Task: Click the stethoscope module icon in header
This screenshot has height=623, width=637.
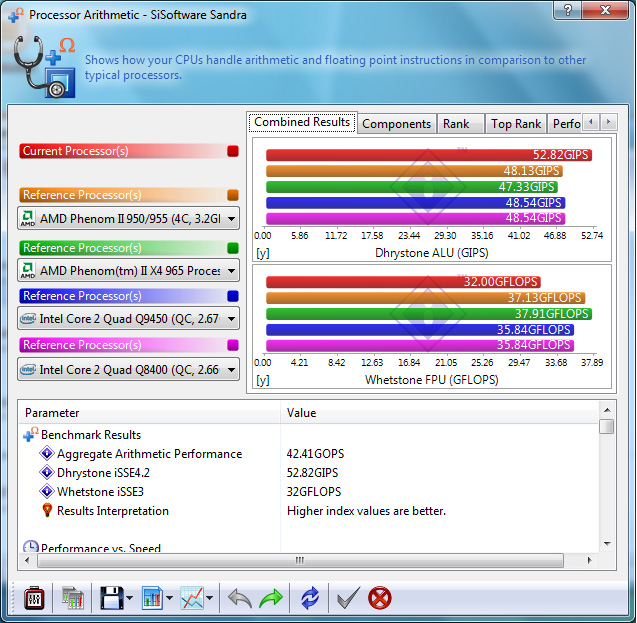Action: (44, 67)
